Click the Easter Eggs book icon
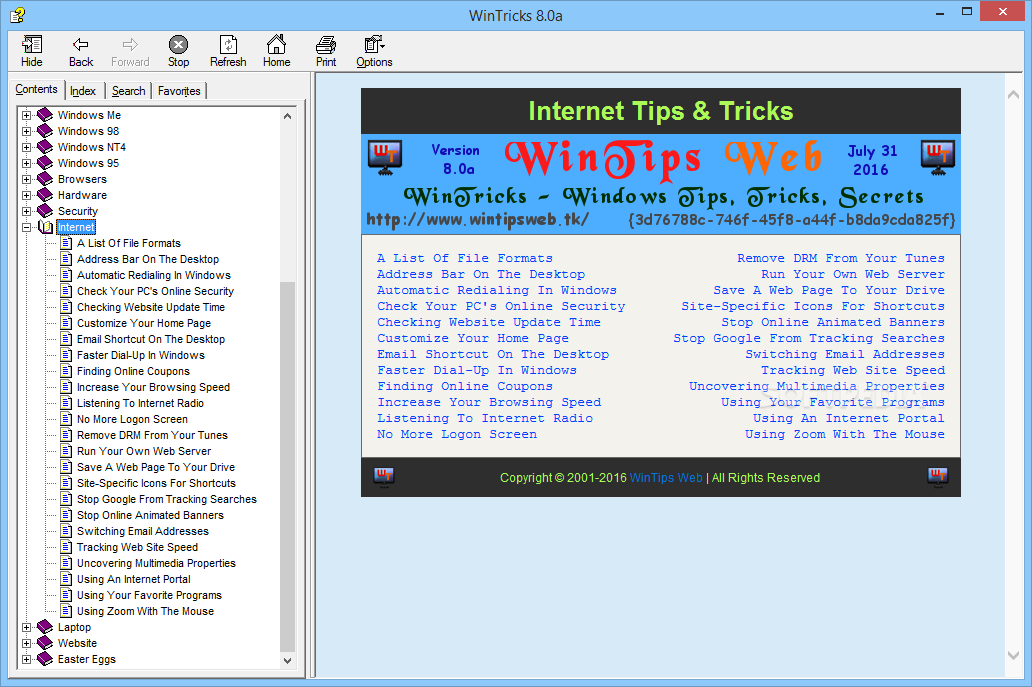 (45, 659)
